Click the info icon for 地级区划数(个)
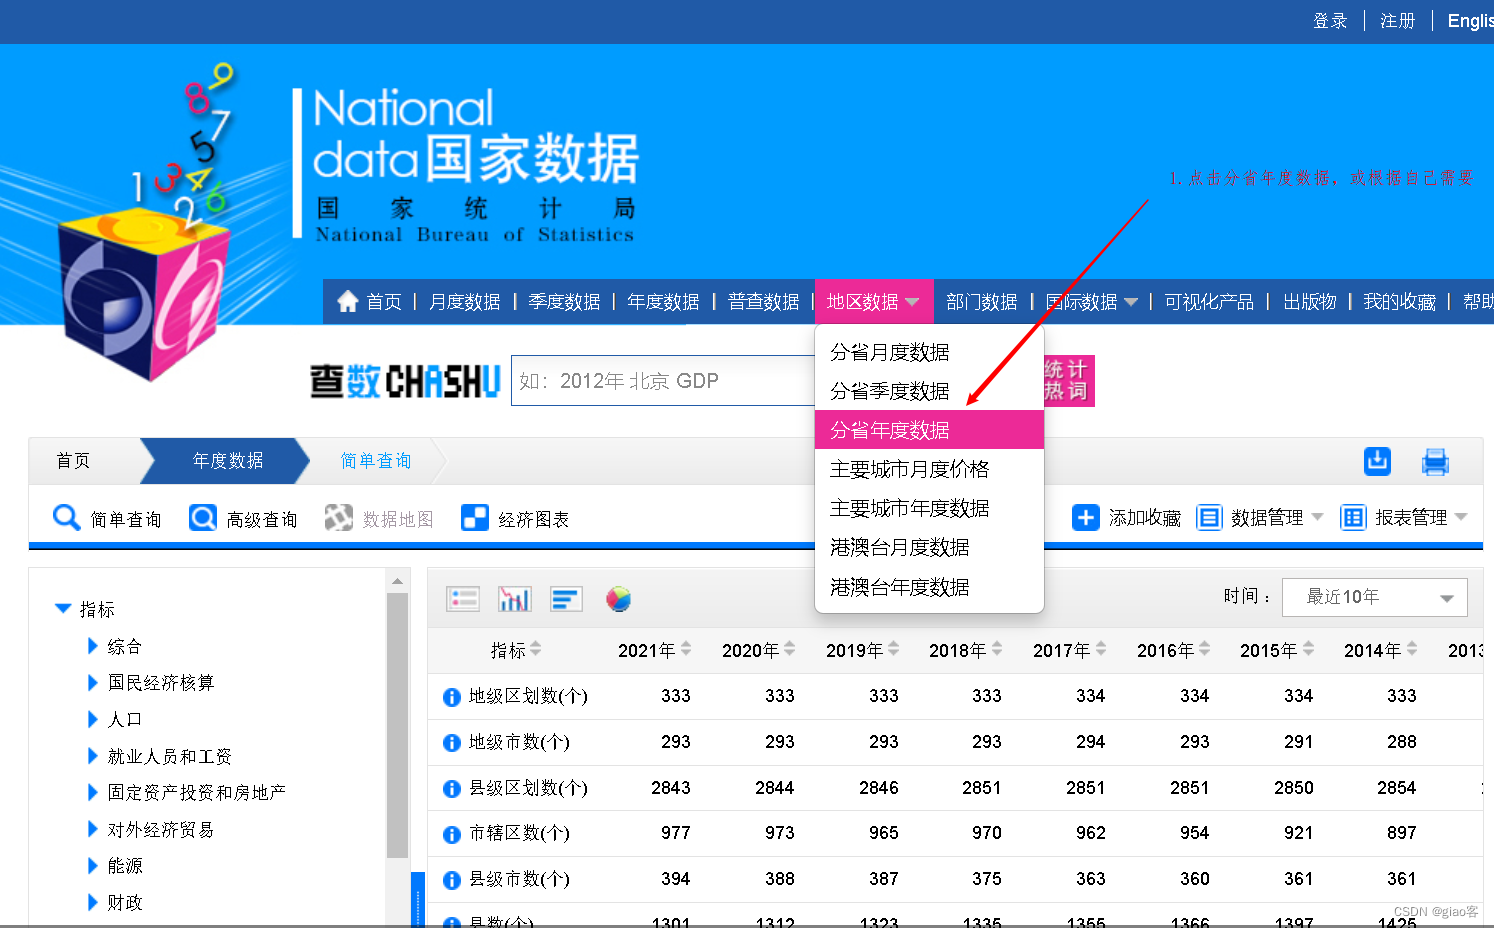1494x928 pixels. coord(451,697)
